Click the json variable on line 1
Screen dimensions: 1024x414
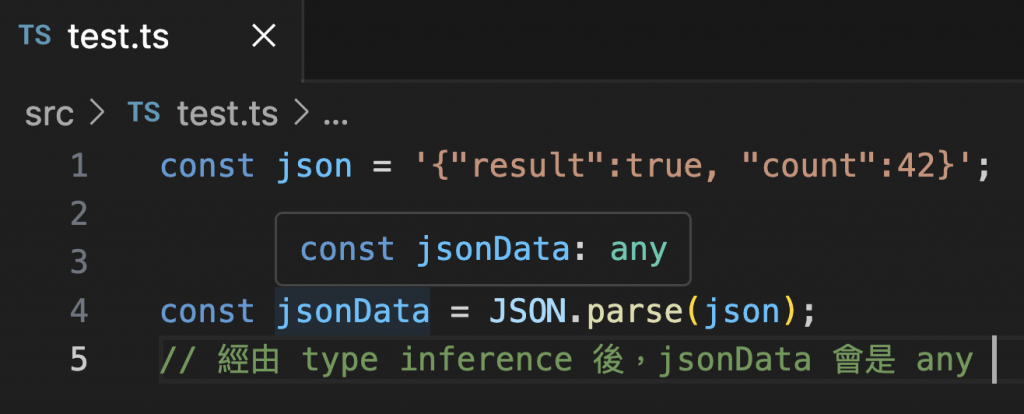point(314,166)
